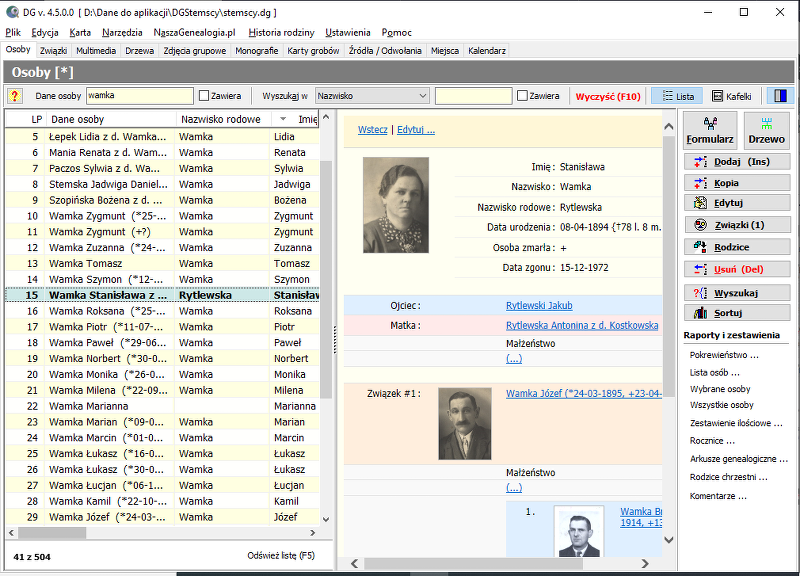
Task: Open the Karta menu
Action: [80, 33]
